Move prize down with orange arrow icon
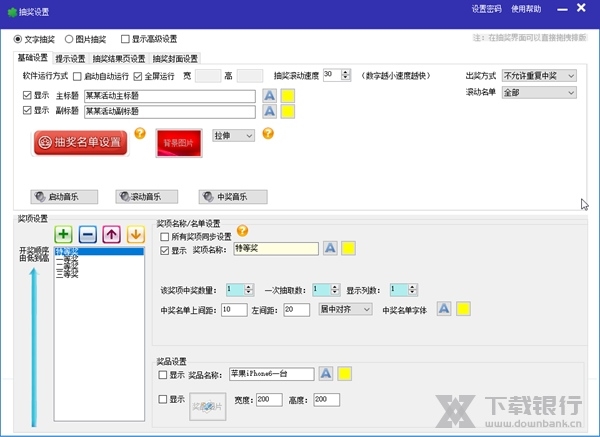 point(136,234)
